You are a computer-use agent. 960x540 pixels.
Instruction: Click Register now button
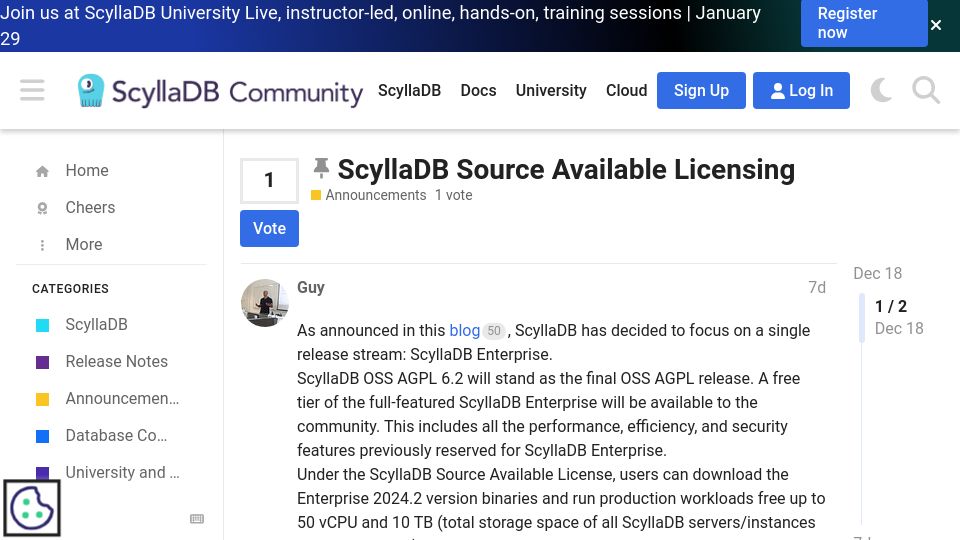click(864, 23)
